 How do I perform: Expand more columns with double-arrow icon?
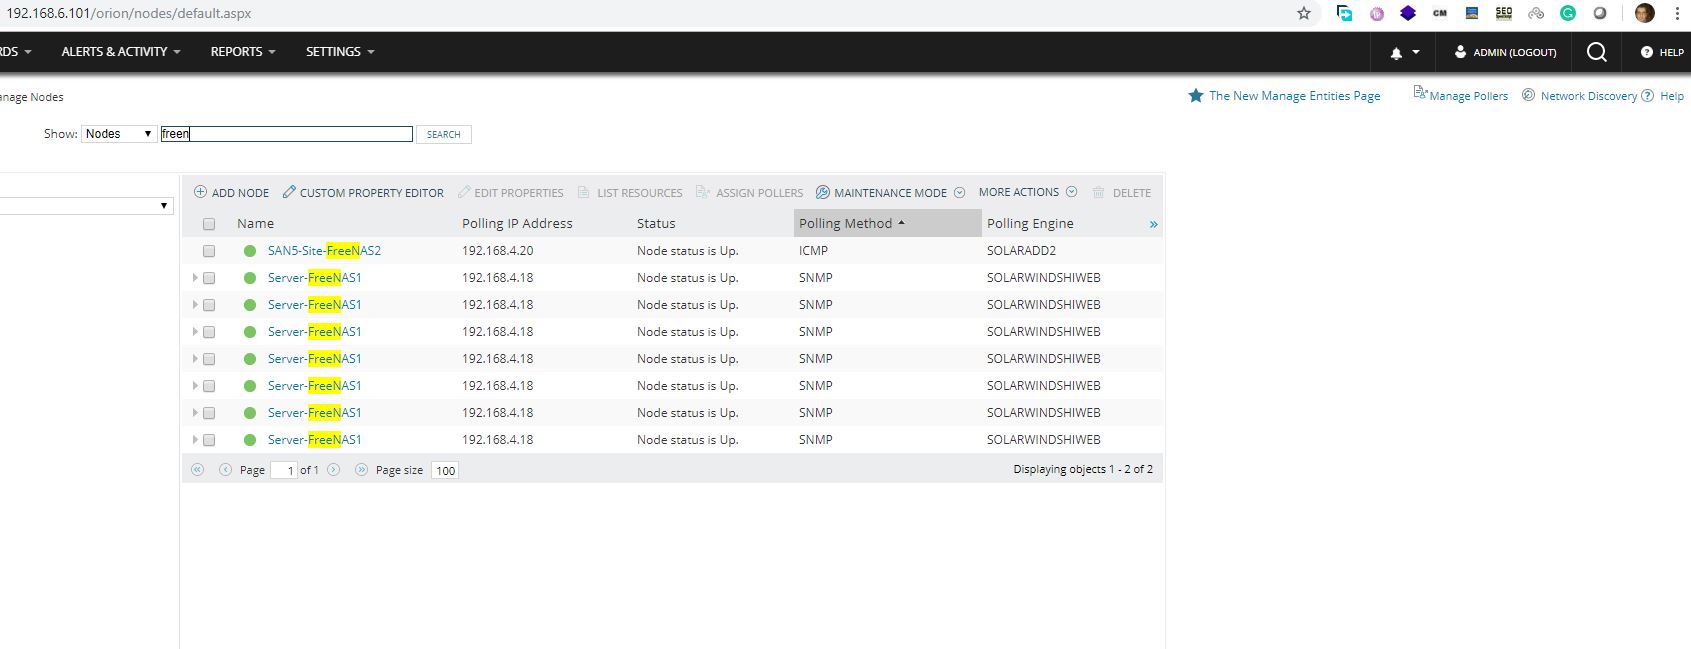pos(1153,224)
